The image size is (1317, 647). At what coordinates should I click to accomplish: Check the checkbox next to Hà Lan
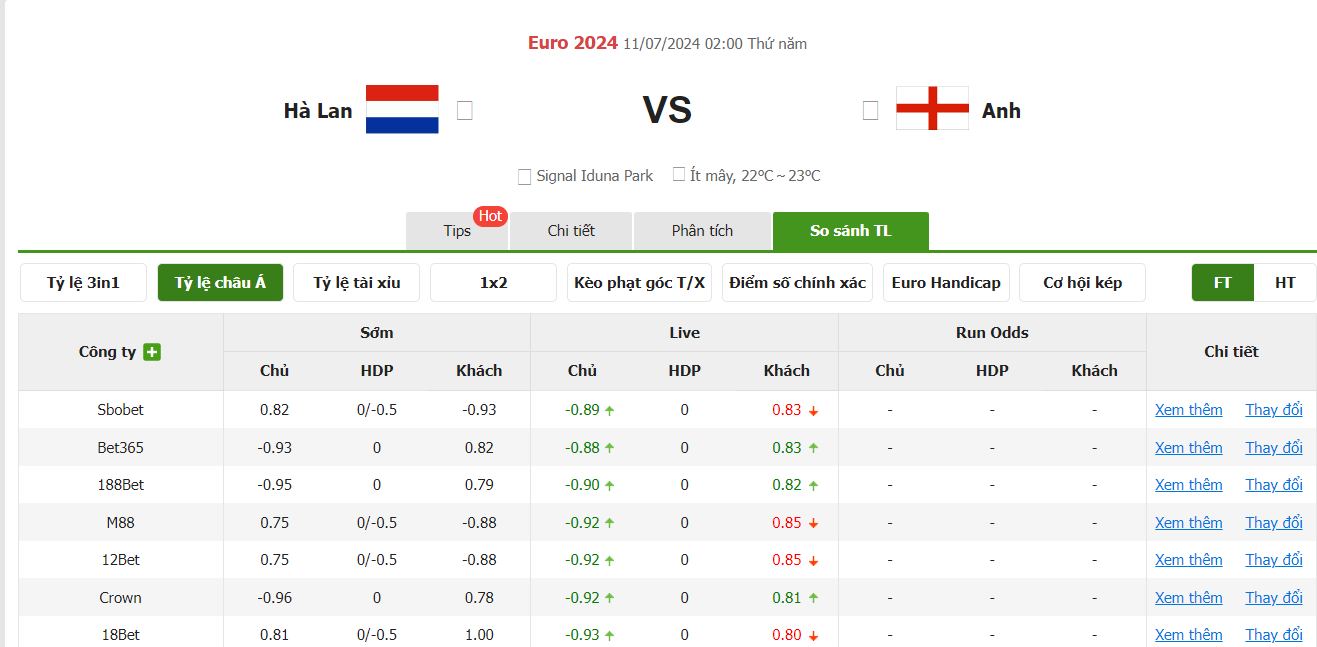463,110
